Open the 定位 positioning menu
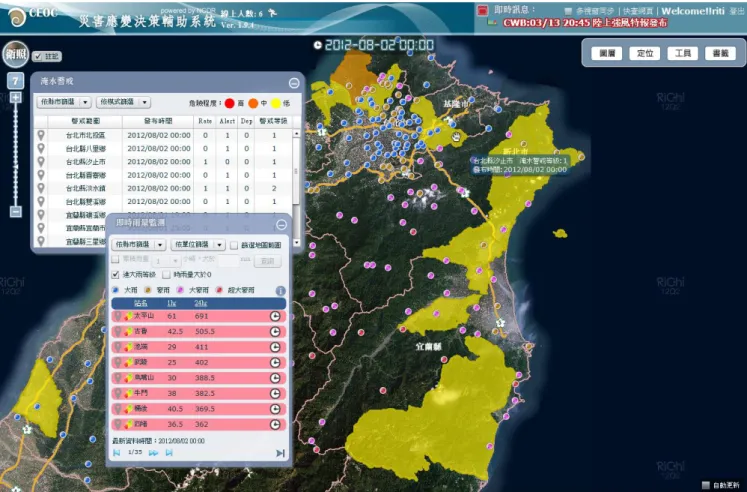This screenshot has height=492, width=747. point(645,53)
